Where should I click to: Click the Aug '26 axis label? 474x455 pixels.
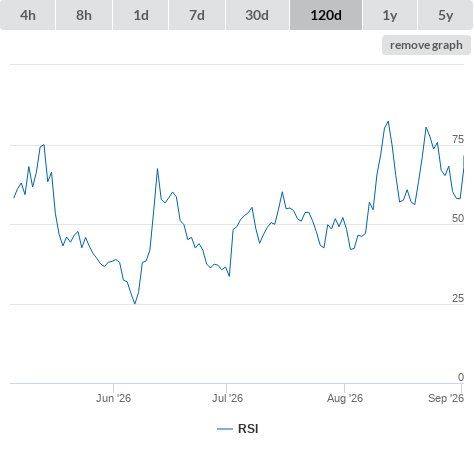[345, 398]
